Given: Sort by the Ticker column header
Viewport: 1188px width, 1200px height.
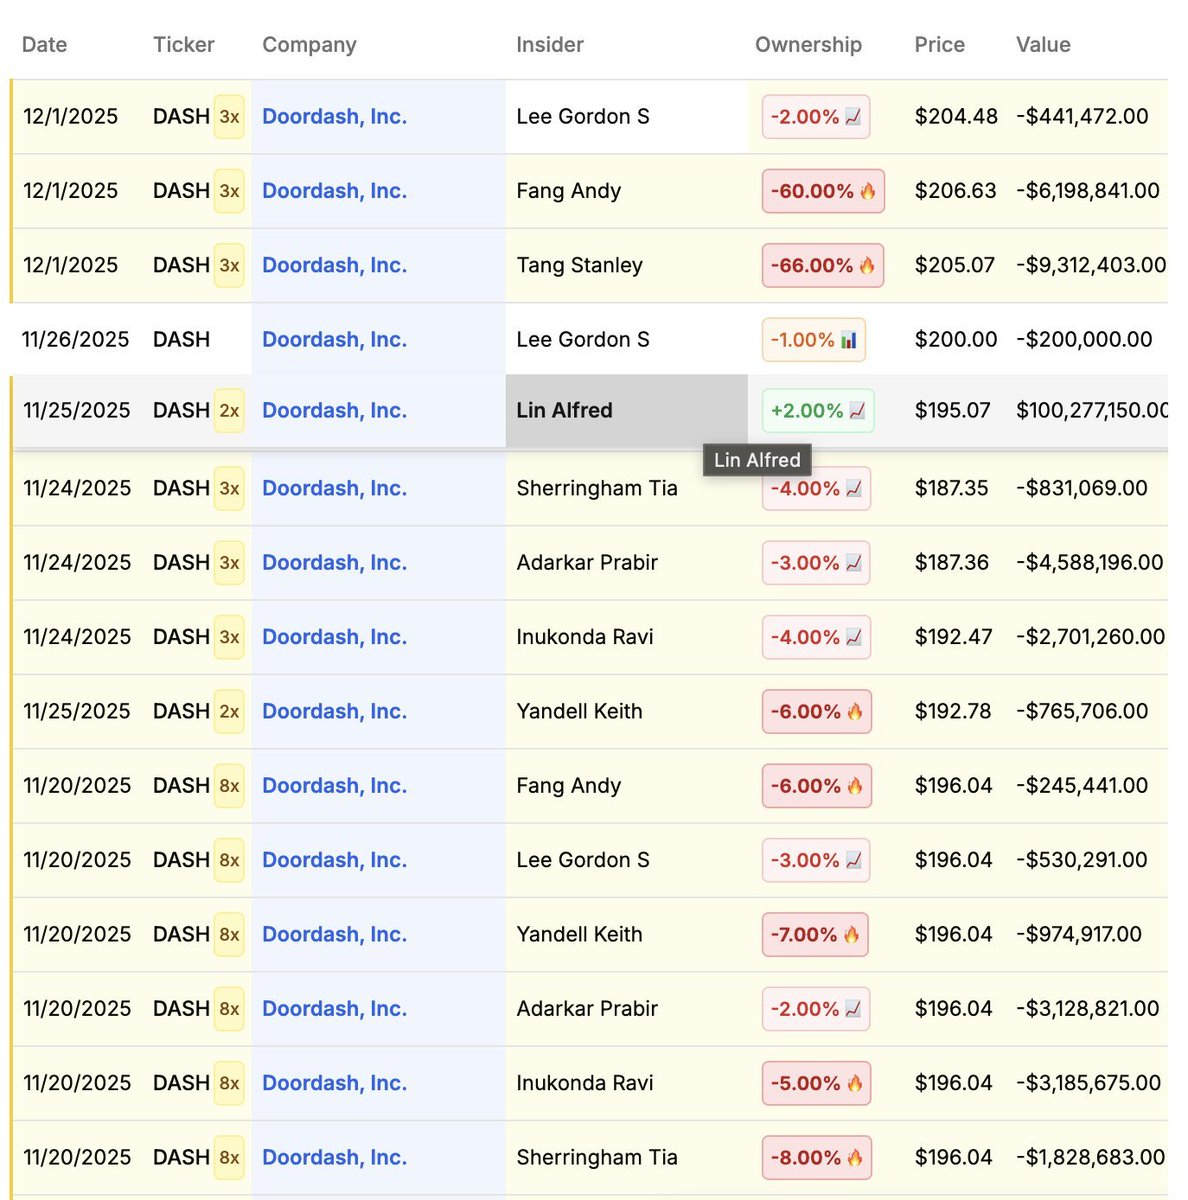Looking at the screenshot, I should tap(184, 45).
